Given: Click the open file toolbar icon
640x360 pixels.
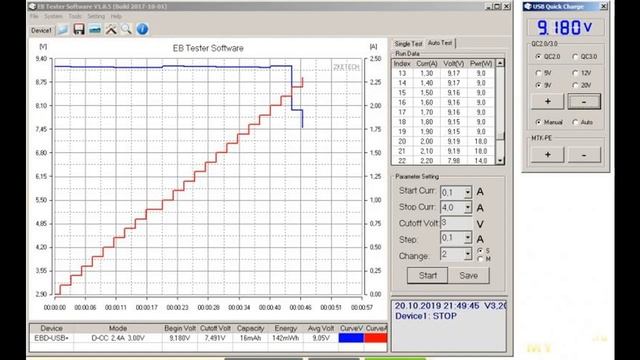Looking at the screenshot, I should (62, 30).
